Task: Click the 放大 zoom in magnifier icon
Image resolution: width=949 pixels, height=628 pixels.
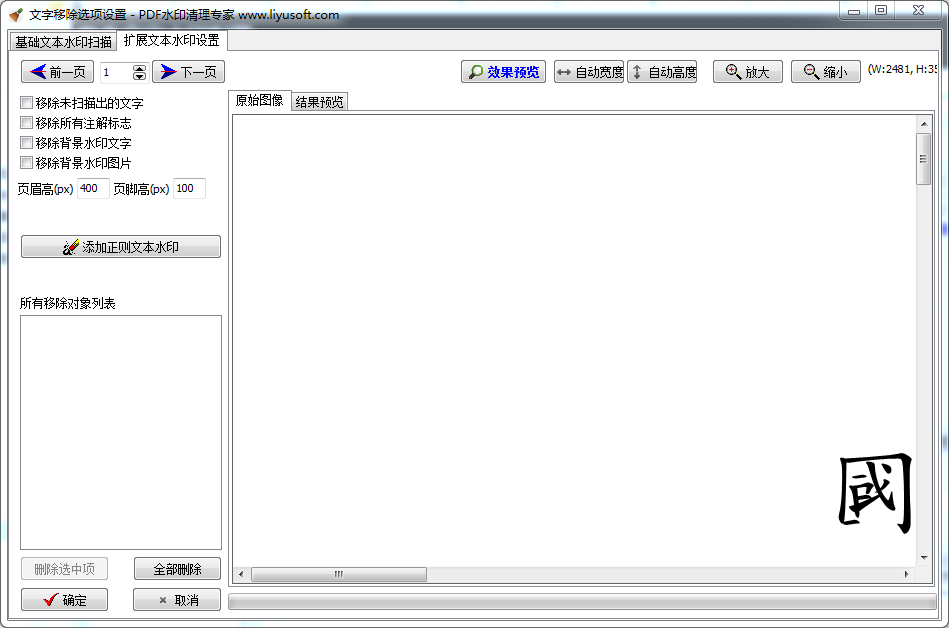Action: [x=747, y=71]
